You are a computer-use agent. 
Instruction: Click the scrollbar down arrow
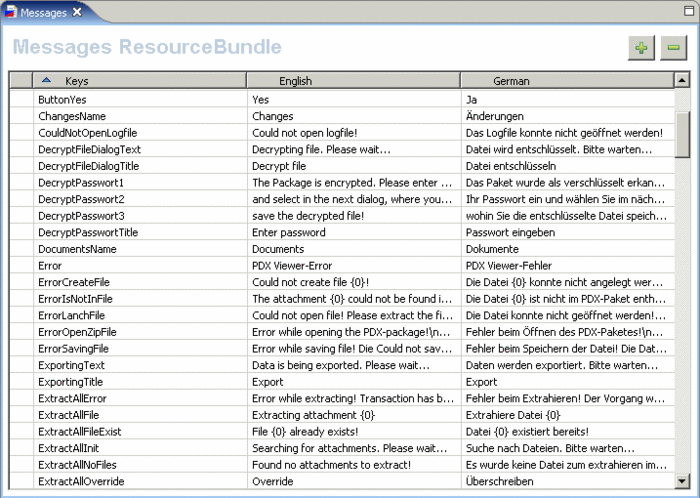[x=682, y=481]
